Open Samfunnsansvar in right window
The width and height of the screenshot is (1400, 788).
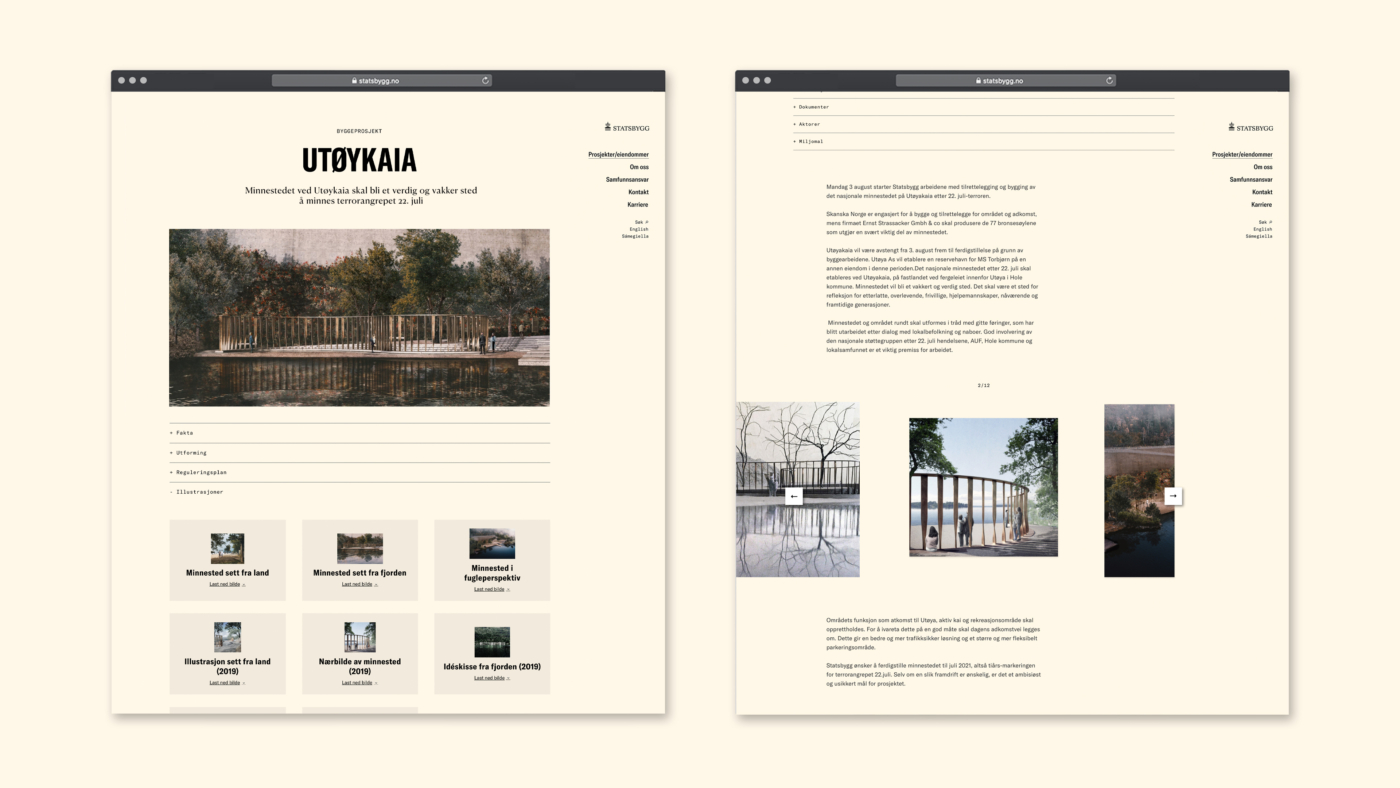click(1251, 180)
